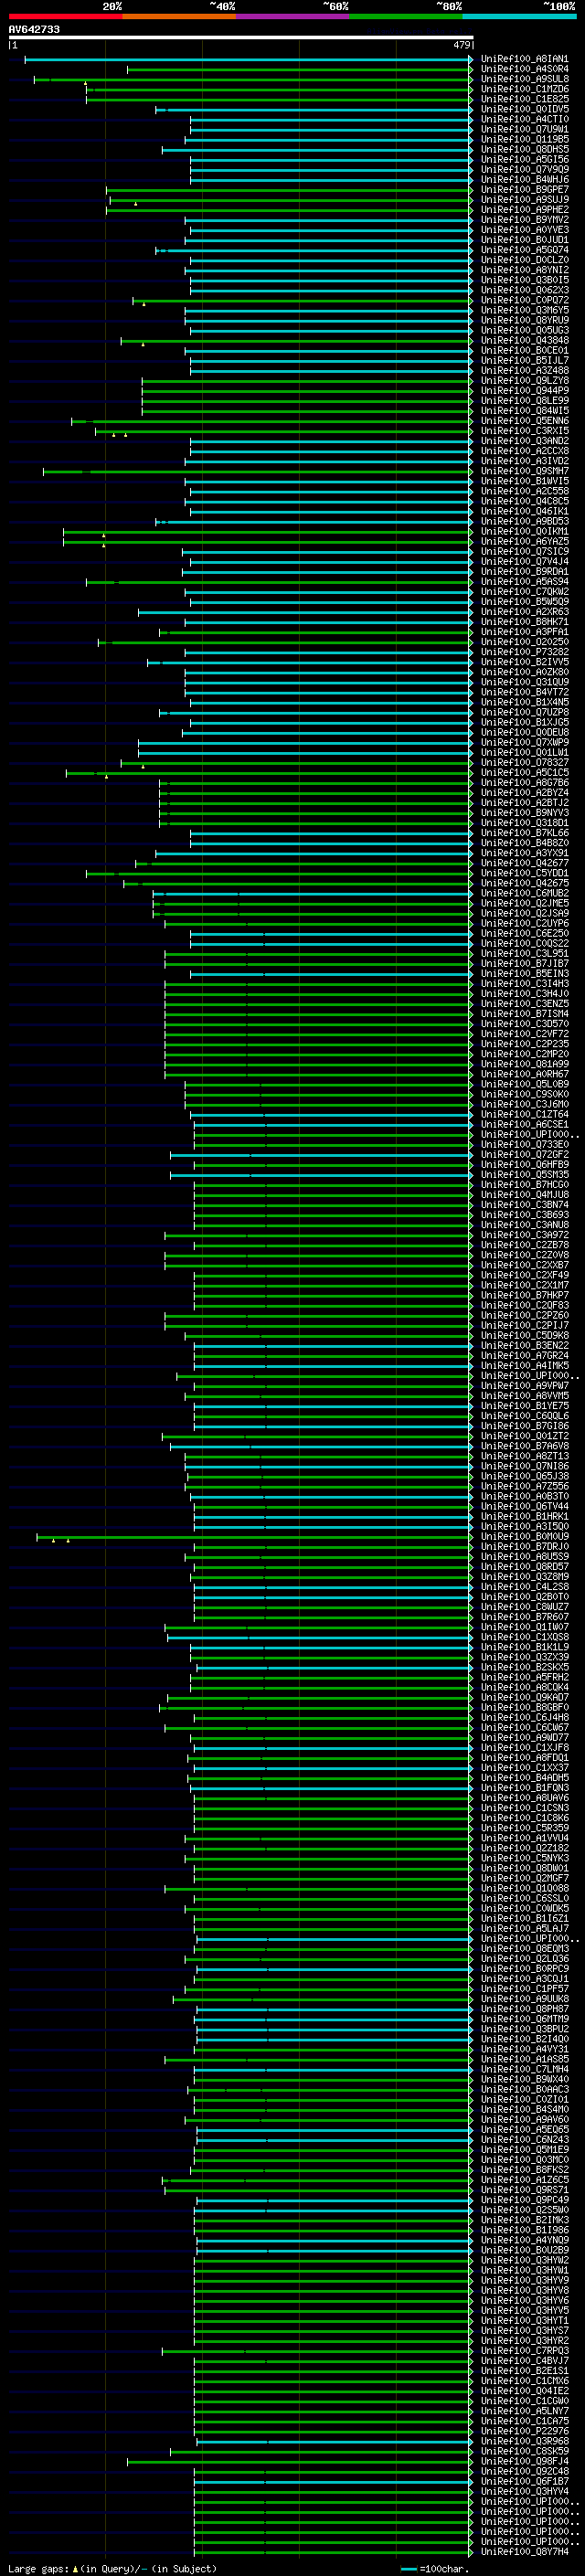
Task: Select the UniRef100_B9GPE7 label
Action: click(524, 189)
